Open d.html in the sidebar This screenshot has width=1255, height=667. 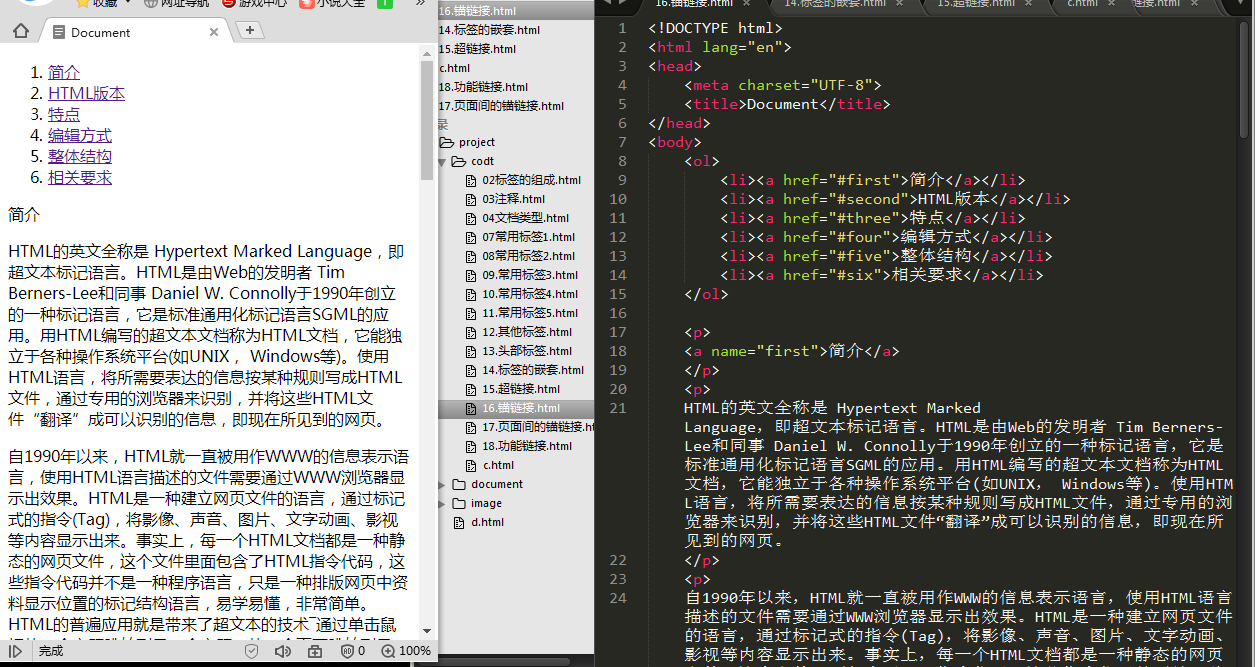point(488,522)
